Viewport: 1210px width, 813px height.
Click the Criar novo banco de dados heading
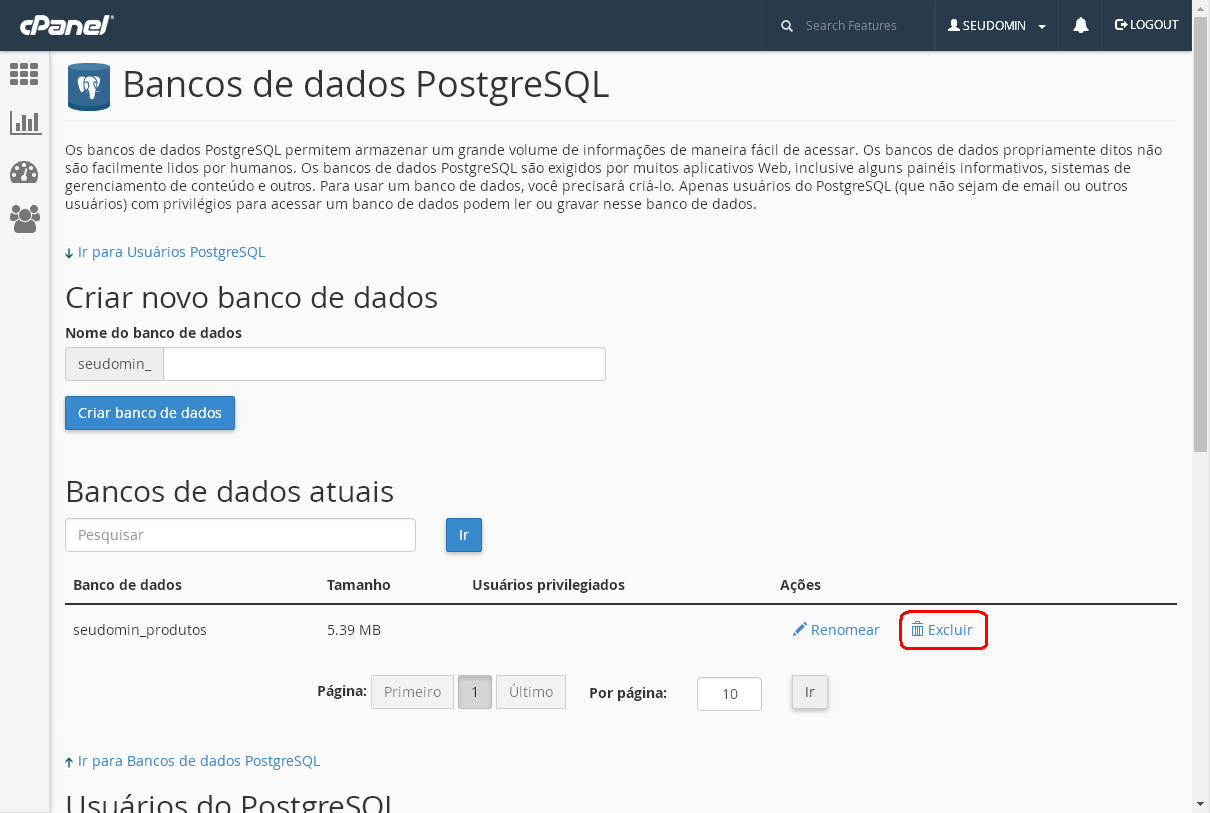pos(251,297)
